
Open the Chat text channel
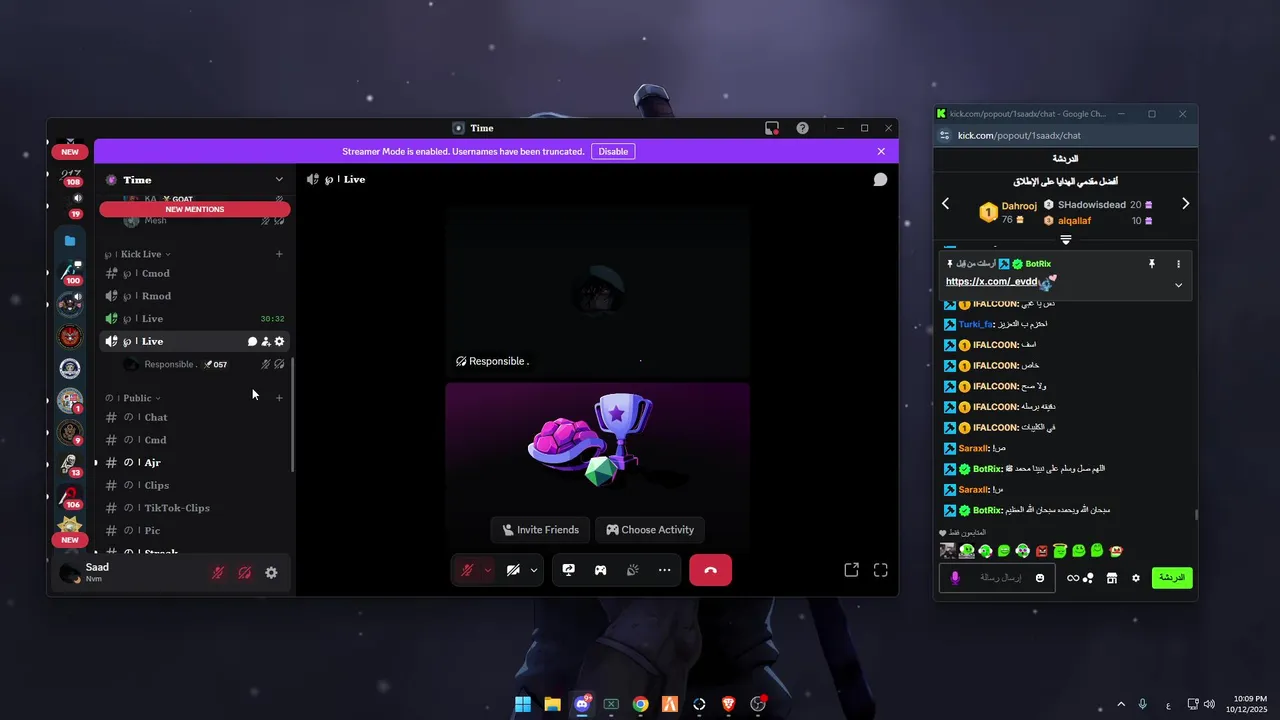point(195,417)
